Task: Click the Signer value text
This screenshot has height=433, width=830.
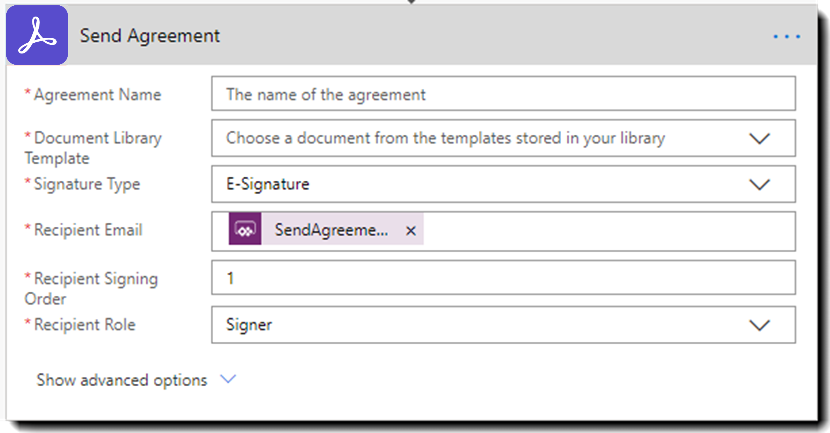Action: [249, 325]
